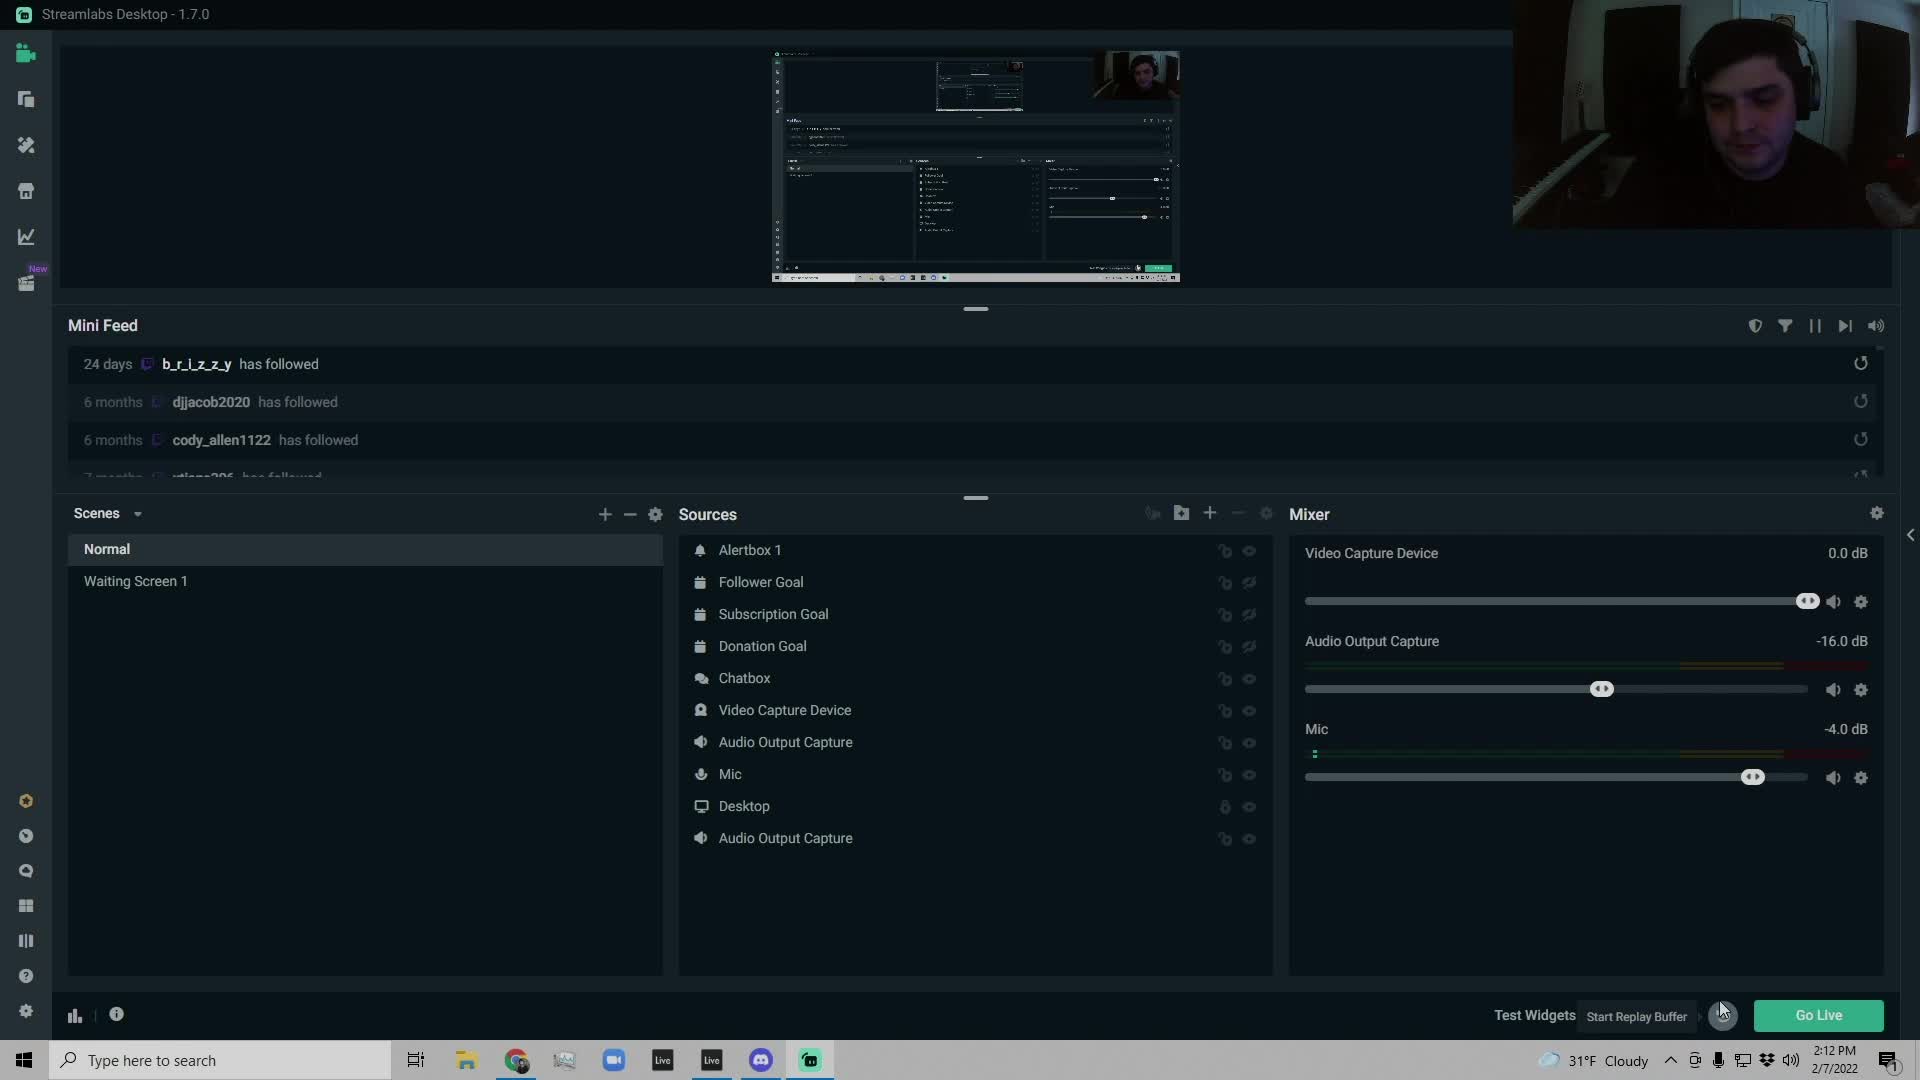Click the Mini Feed shield icon
The width and height of the screenshot is (1920, 1080).
coord(1755,326)
